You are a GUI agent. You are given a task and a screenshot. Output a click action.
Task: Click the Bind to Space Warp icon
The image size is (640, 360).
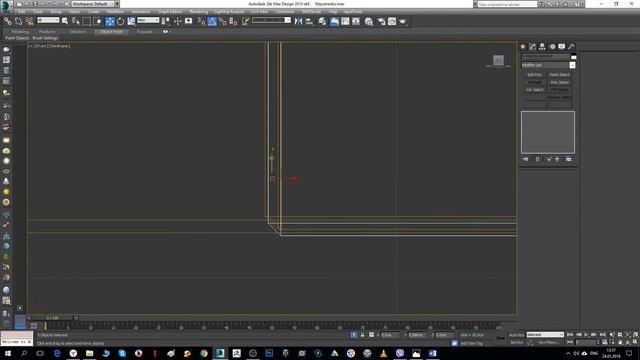coord(29,21)
